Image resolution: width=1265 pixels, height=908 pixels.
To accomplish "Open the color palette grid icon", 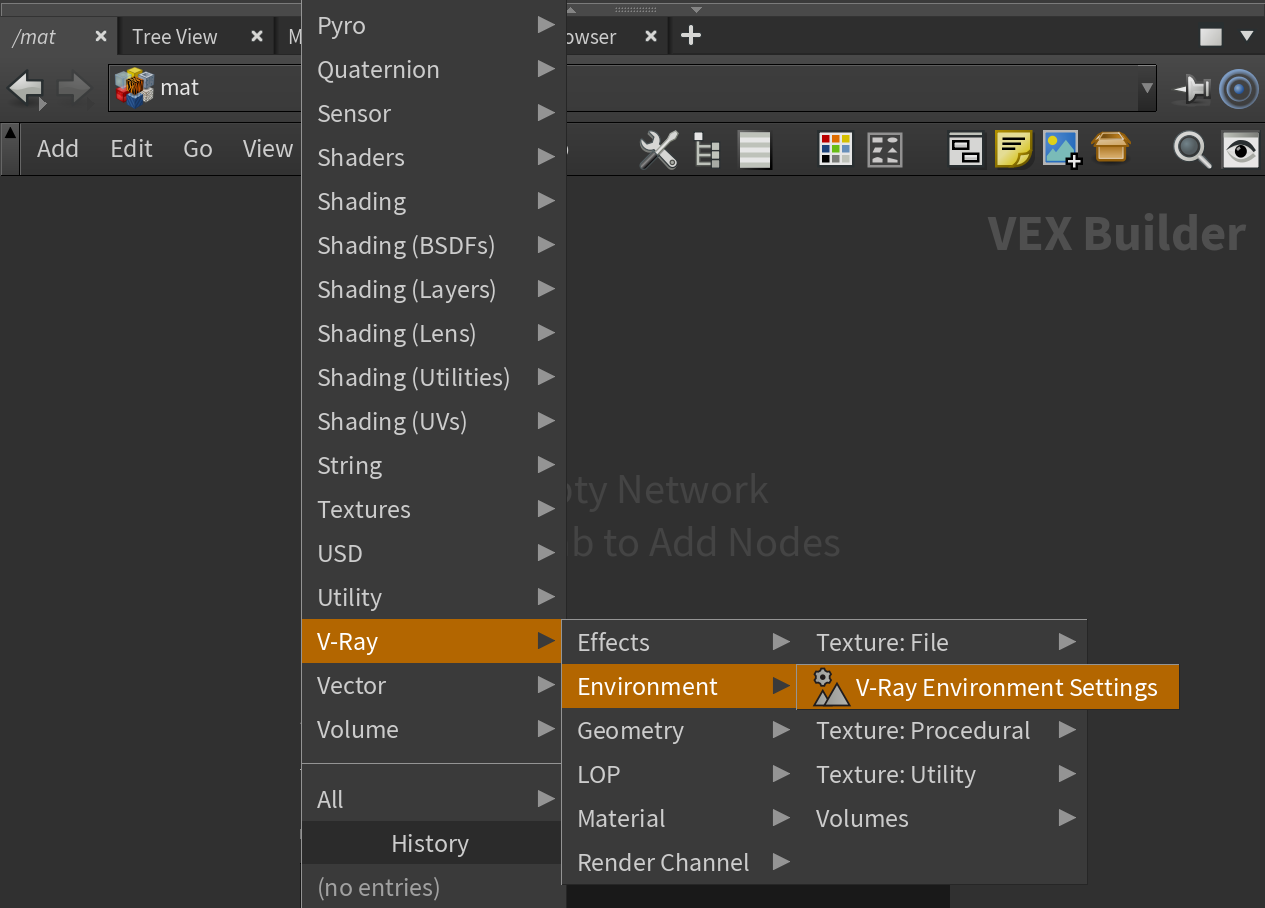I will coord(835,150).
